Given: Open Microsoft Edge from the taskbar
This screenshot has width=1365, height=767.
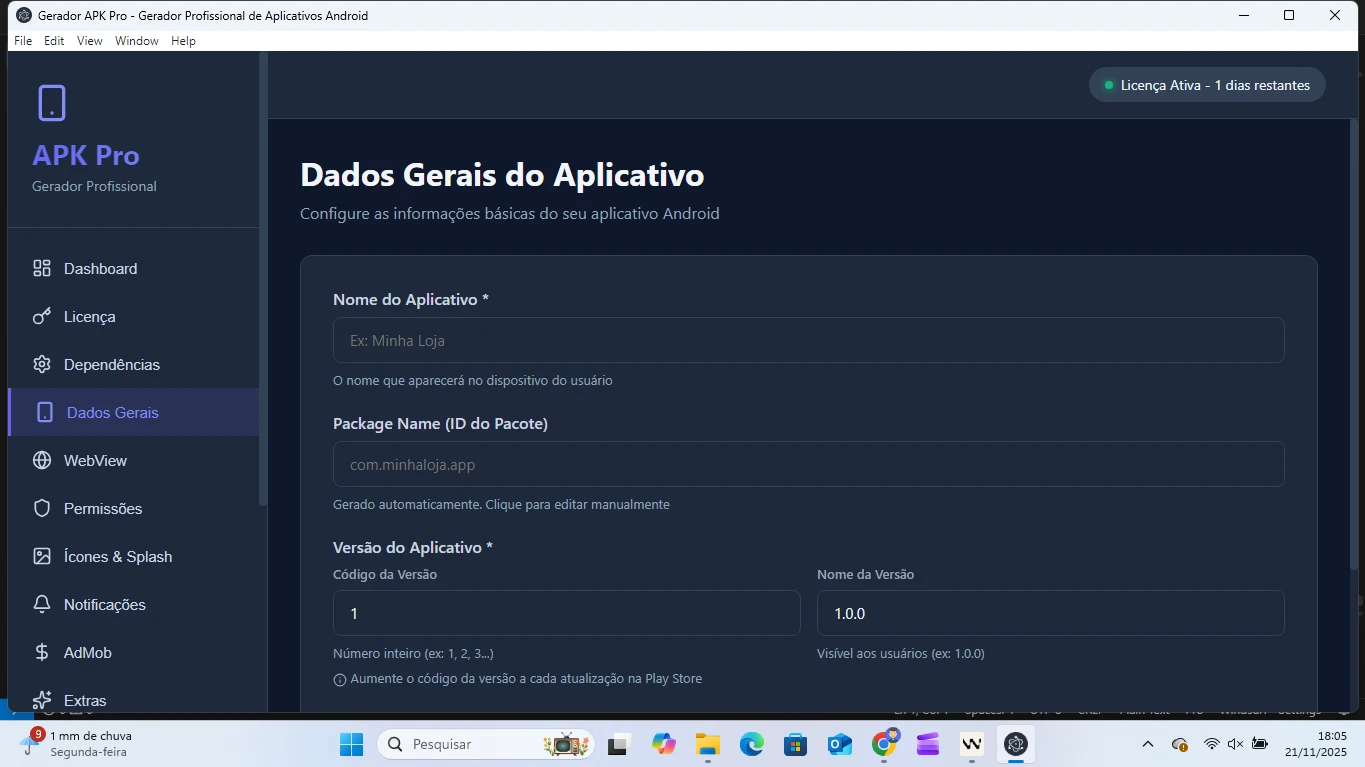Looking at the screenshot, I should click(x=751, y=744).
